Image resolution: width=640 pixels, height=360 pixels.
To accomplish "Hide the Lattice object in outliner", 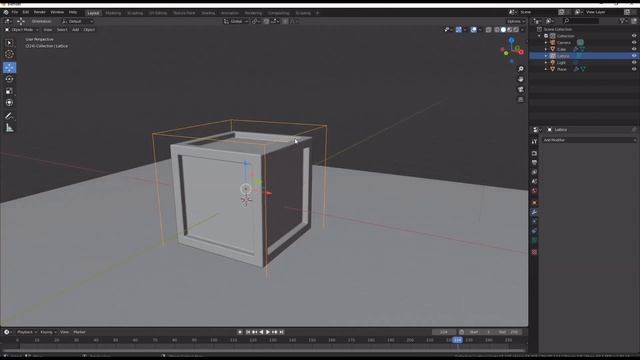I will click(634, 56).
